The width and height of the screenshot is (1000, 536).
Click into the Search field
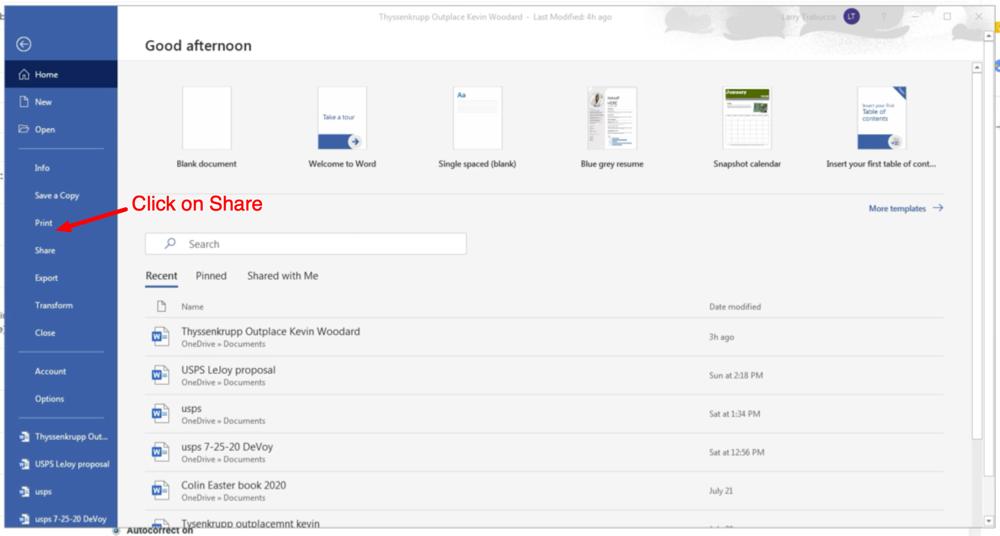point(305,244)
